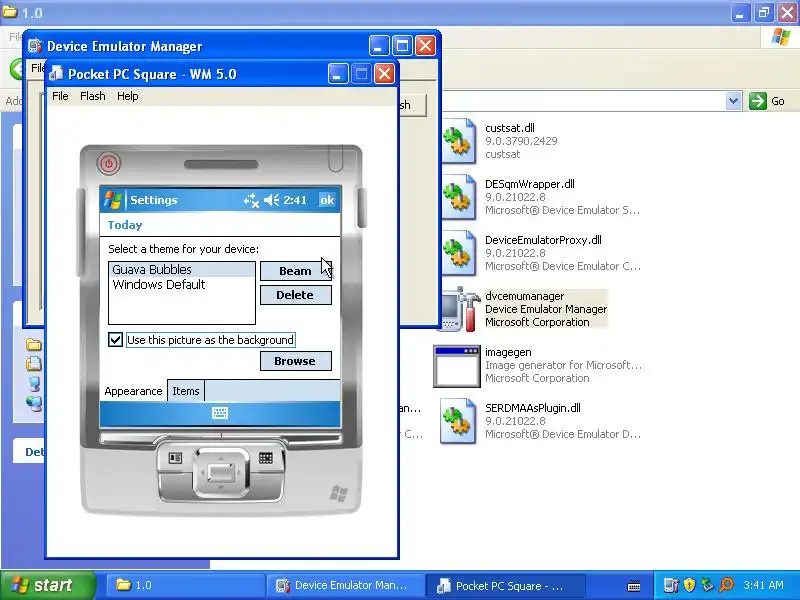Tap the ok button in Settings title bar
This screenshot has width=800, height=600.
[327, 200]
